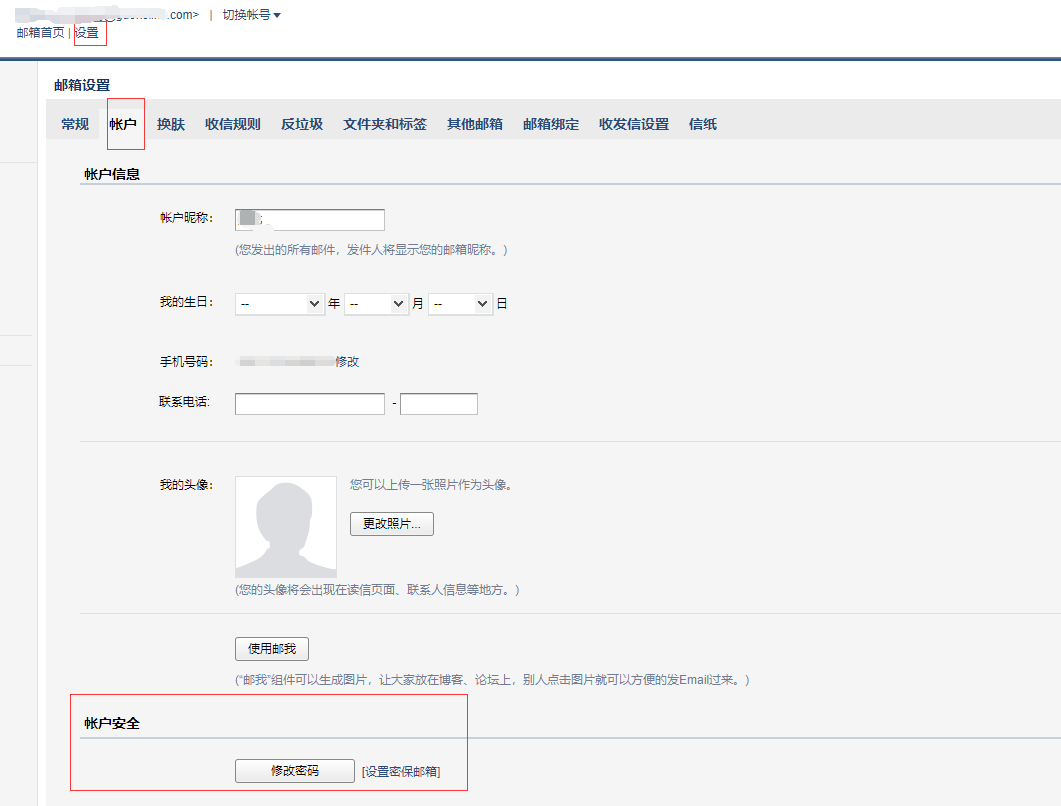Click the 手机号码 label
Image resolution: width=1061 pixels, height=806 pixels.
click(186, 362)
